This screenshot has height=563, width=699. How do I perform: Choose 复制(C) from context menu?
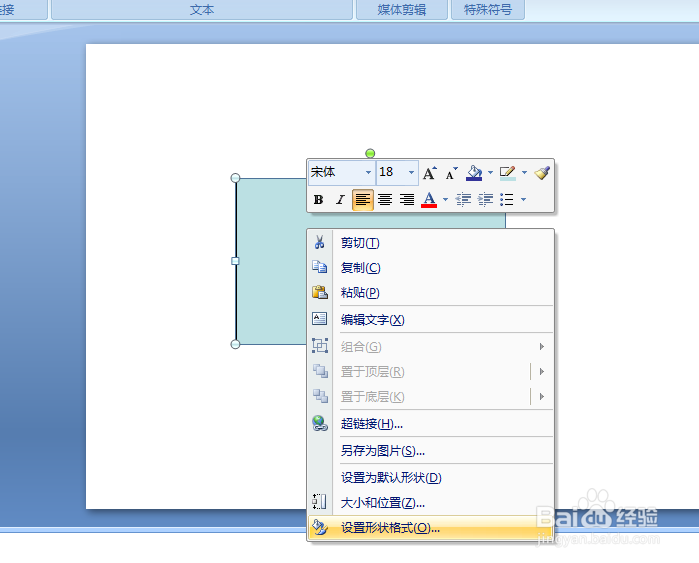[430, 268]
